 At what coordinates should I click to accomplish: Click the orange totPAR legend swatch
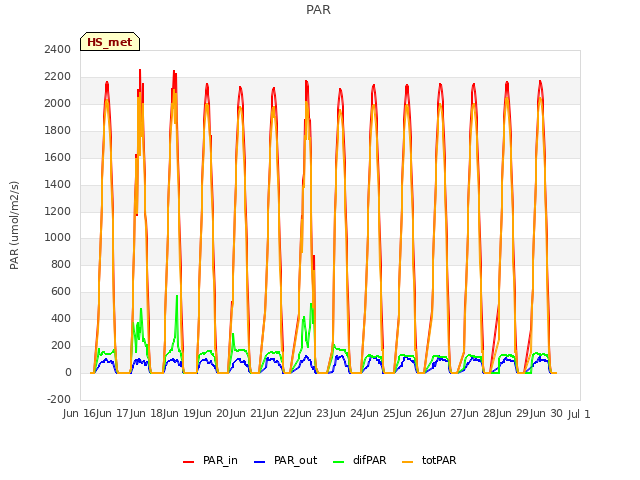[x=407, y=462]
